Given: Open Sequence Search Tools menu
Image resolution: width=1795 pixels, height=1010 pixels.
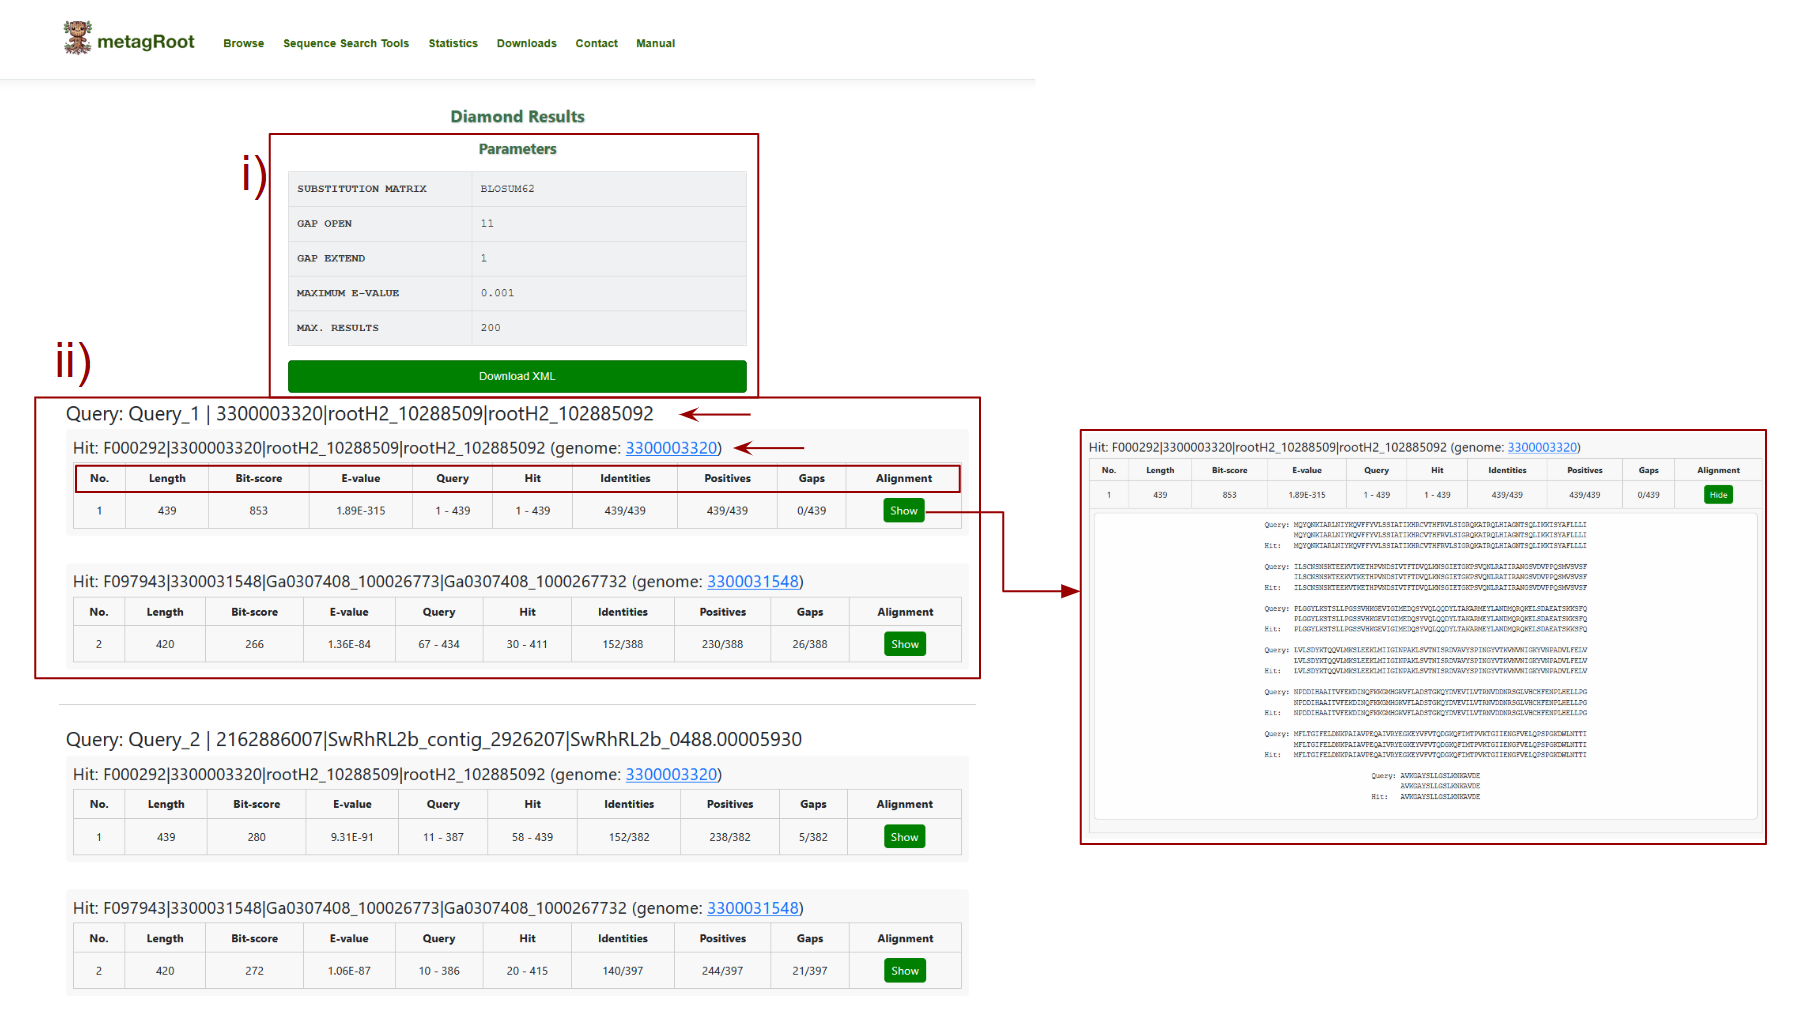Looking at the screenshot, I should (x=346, y=44).
